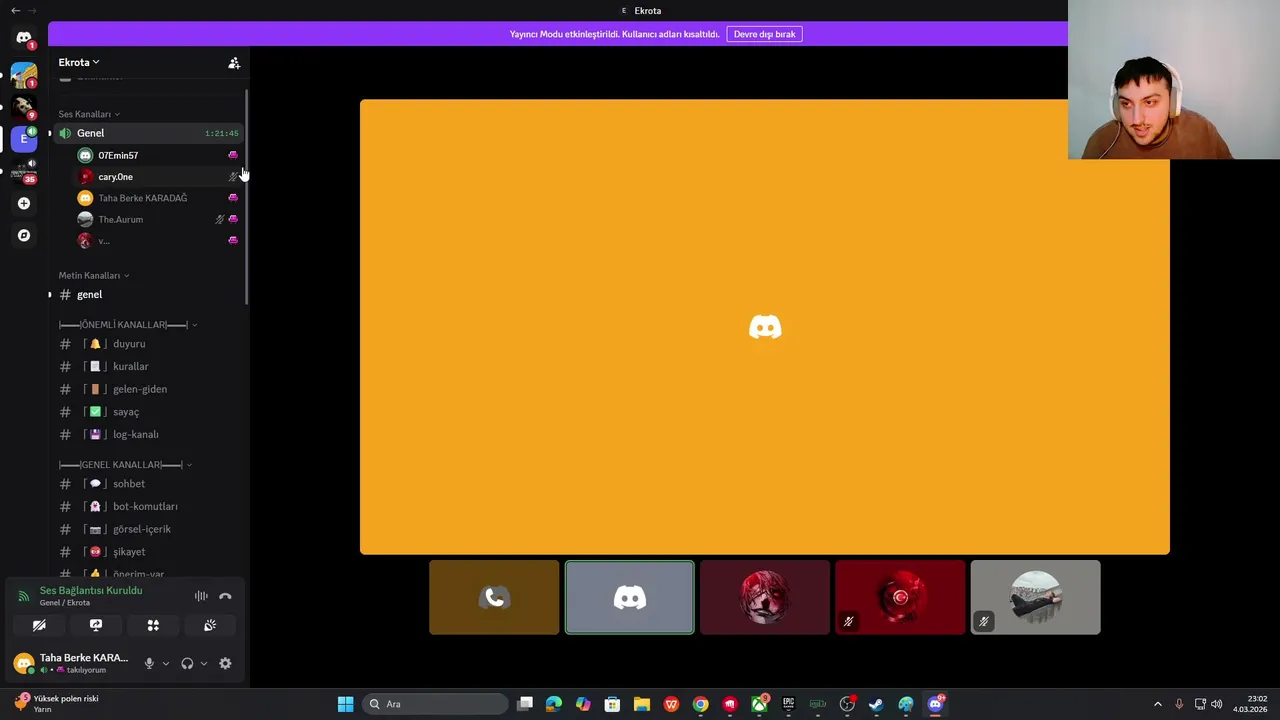
Task: Open Taha Berke KARA... user profile panel
Action: coord(72,663)
